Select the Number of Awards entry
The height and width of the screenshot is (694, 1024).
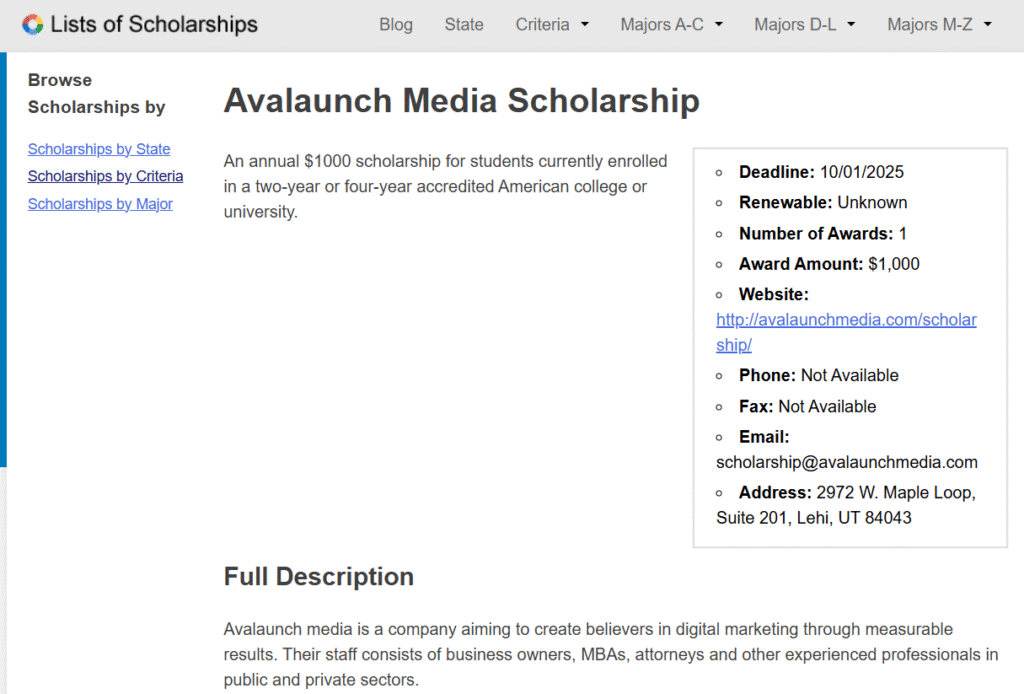[822, 234]
